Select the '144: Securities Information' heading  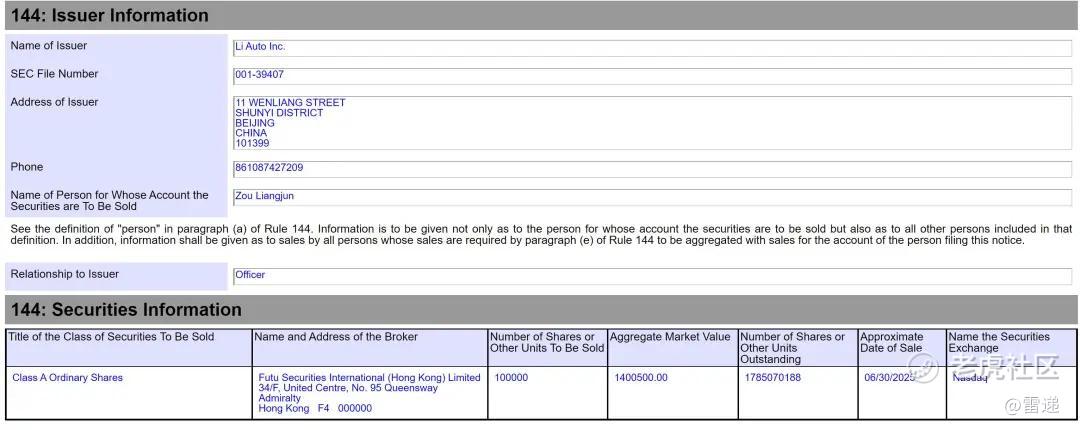tap(126, 310)
